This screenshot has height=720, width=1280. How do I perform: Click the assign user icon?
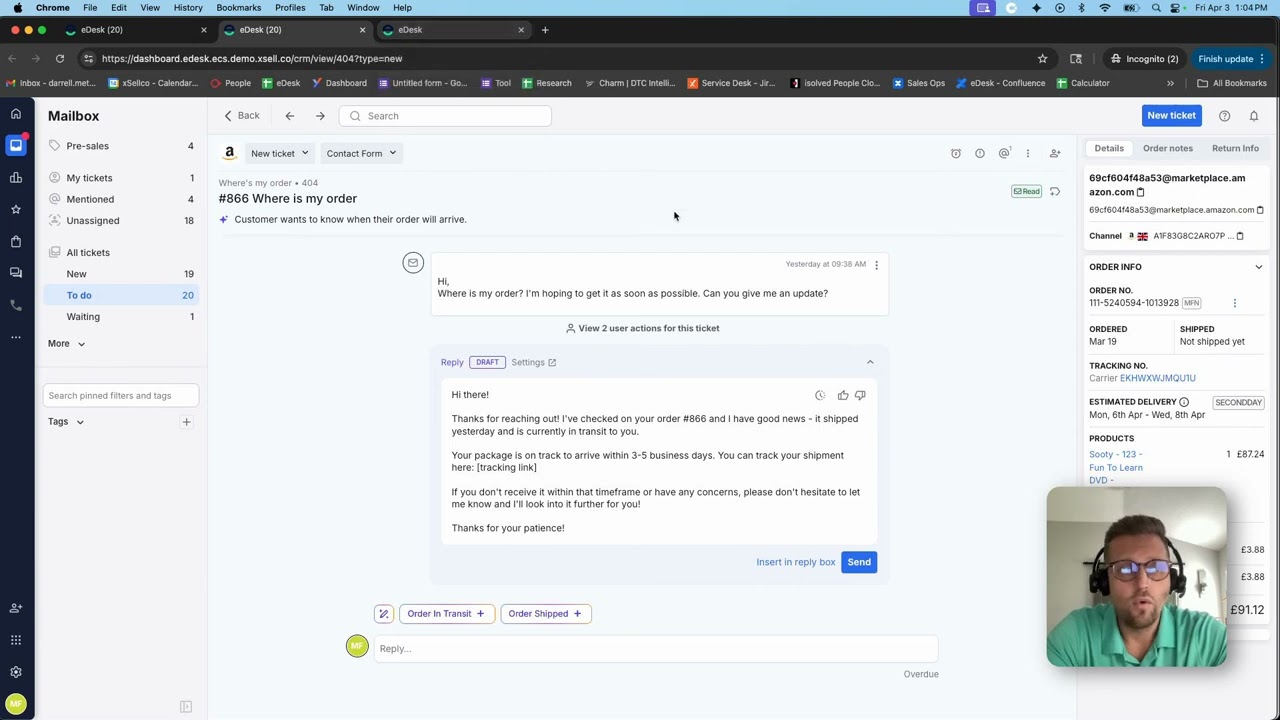(1054, 153)
